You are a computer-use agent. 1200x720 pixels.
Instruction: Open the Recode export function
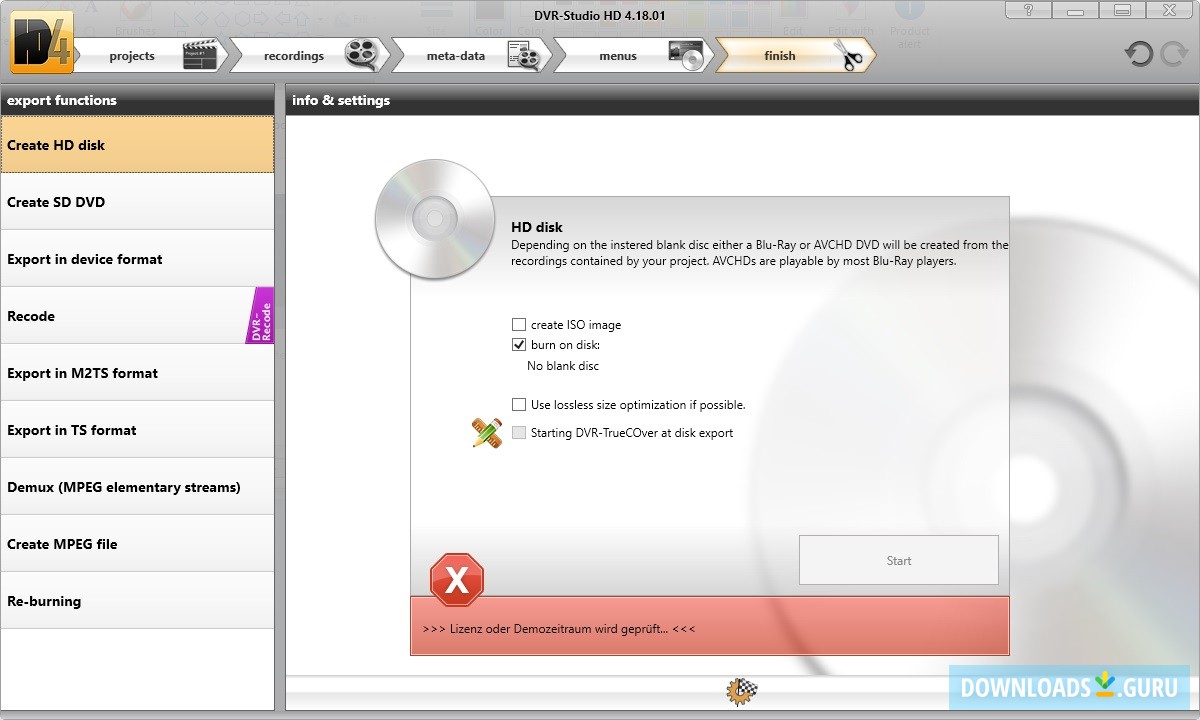coord(137,316)
